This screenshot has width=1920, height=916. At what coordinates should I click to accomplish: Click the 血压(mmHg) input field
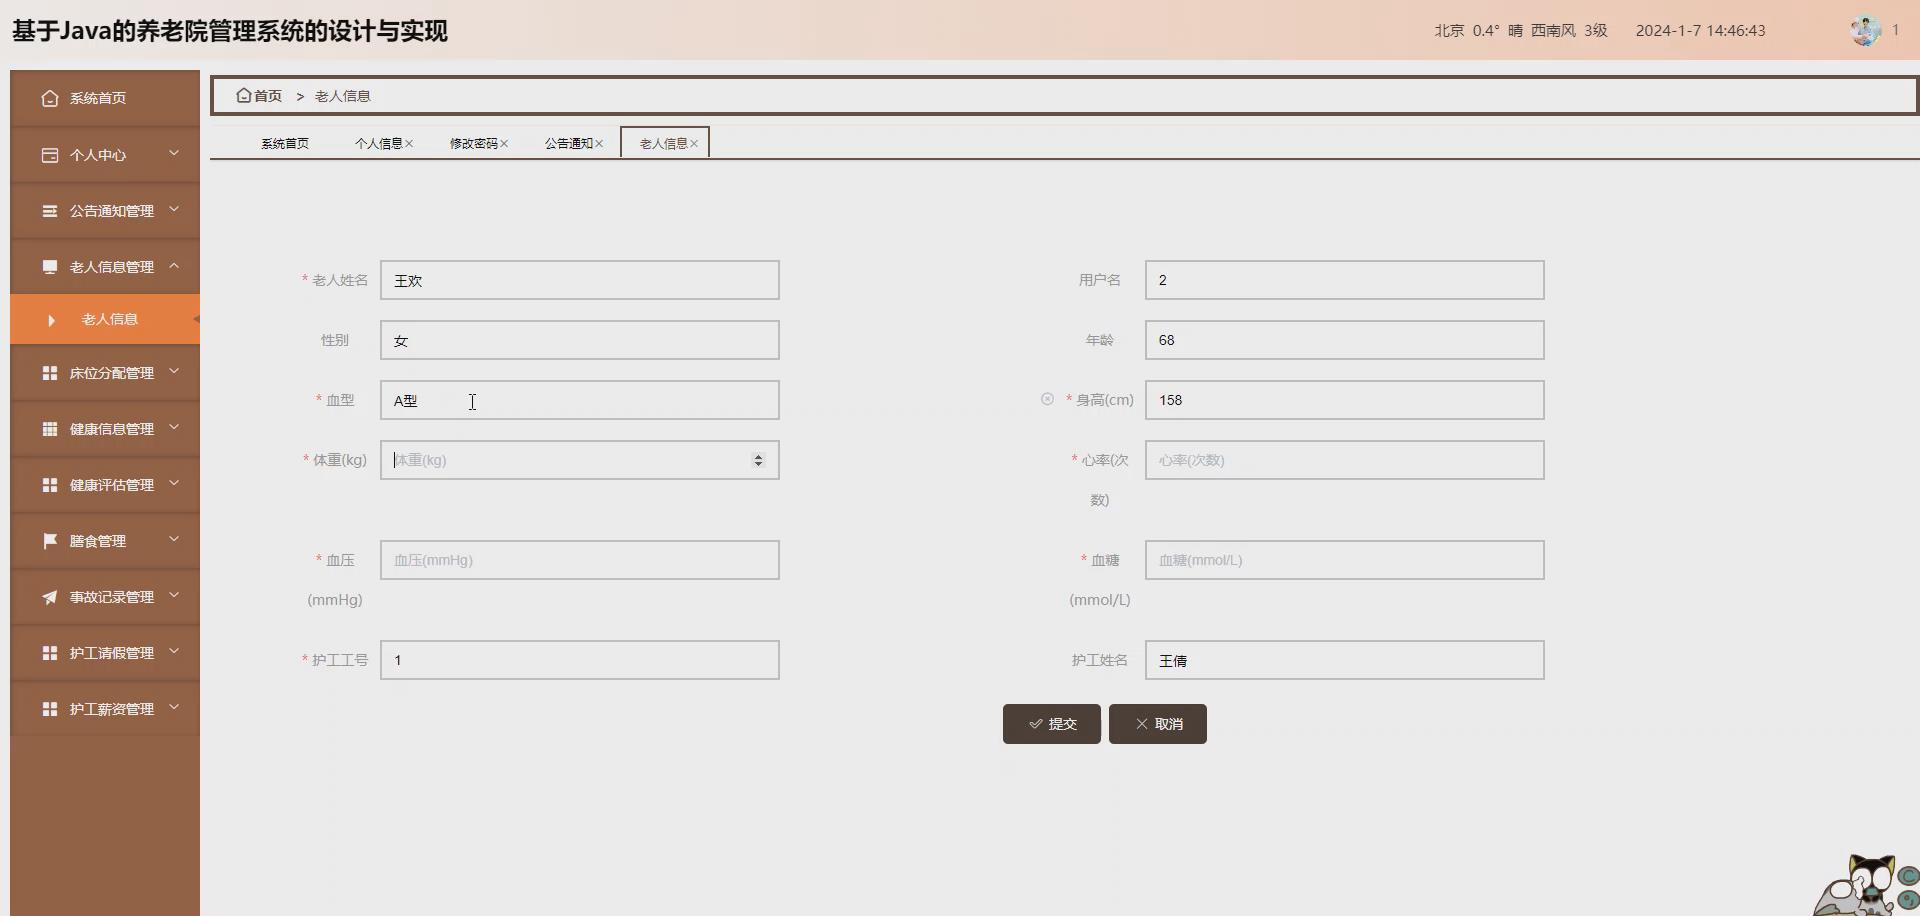tap(580, 560)
